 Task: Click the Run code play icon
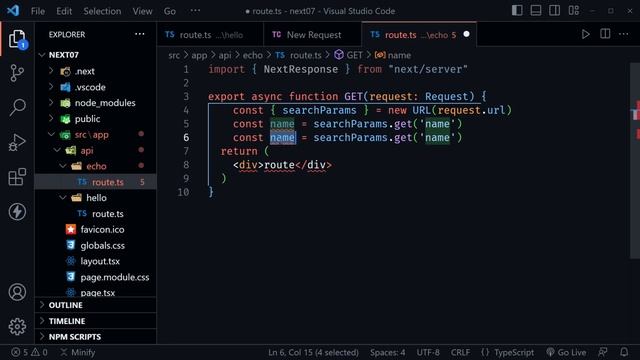585,34
